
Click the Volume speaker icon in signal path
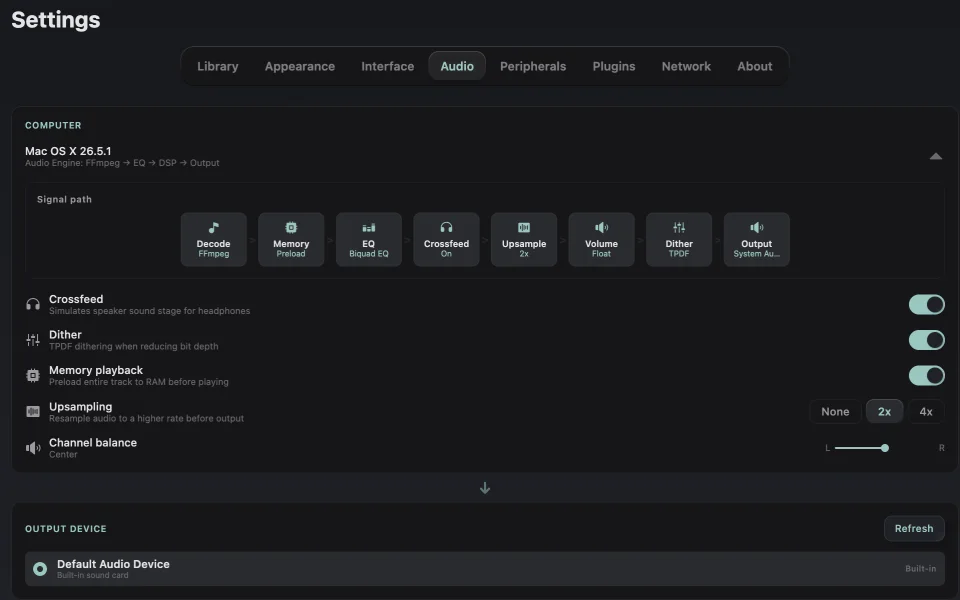601,228
